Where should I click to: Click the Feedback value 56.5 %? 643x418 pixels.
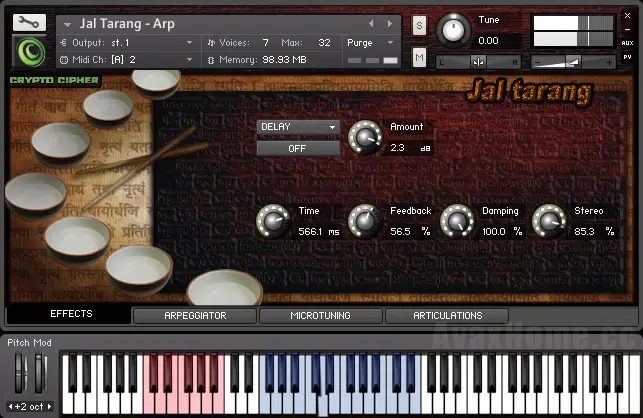[410, 232]
